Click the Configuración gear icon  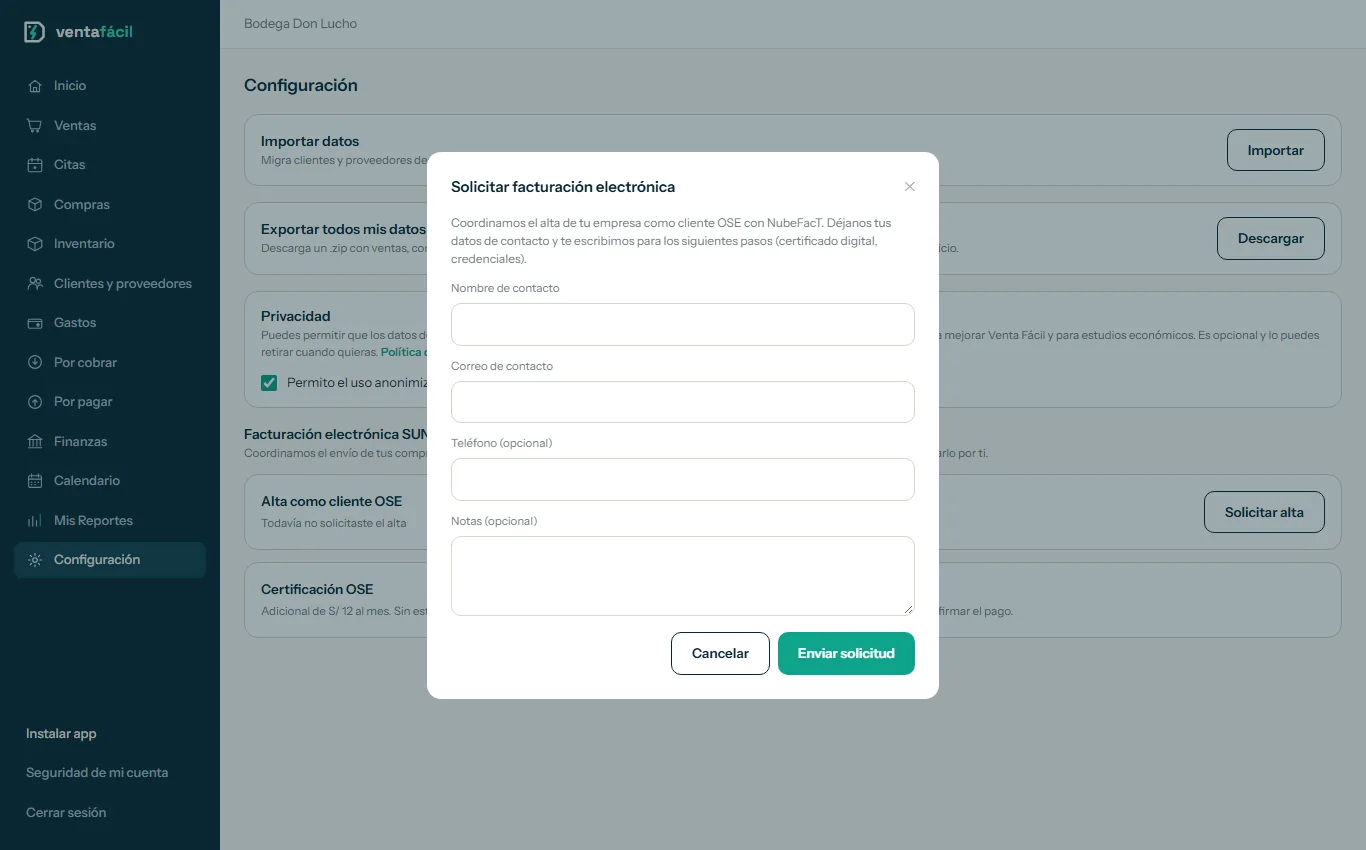(35, 560)
